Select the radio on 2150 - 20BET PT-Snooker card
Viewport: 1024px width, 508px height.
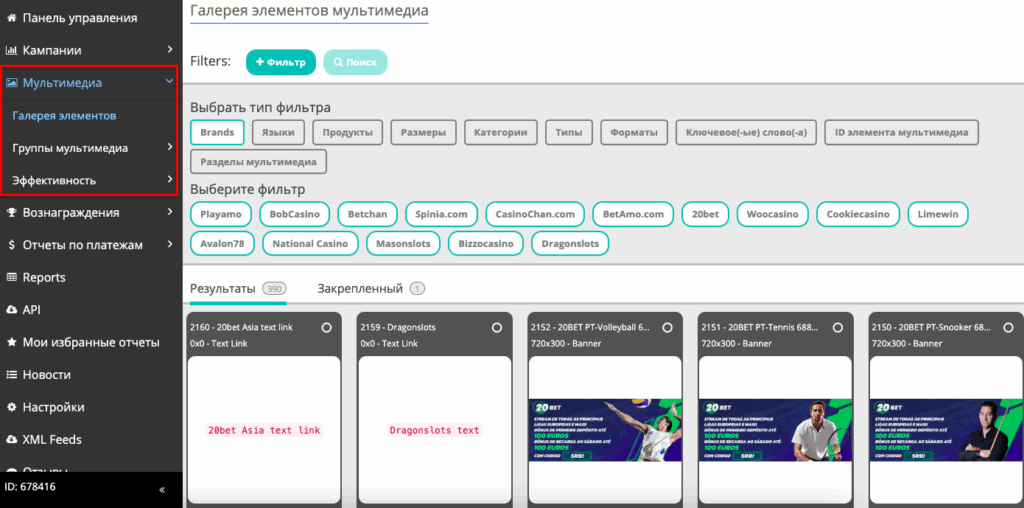tap(1008, 328)
